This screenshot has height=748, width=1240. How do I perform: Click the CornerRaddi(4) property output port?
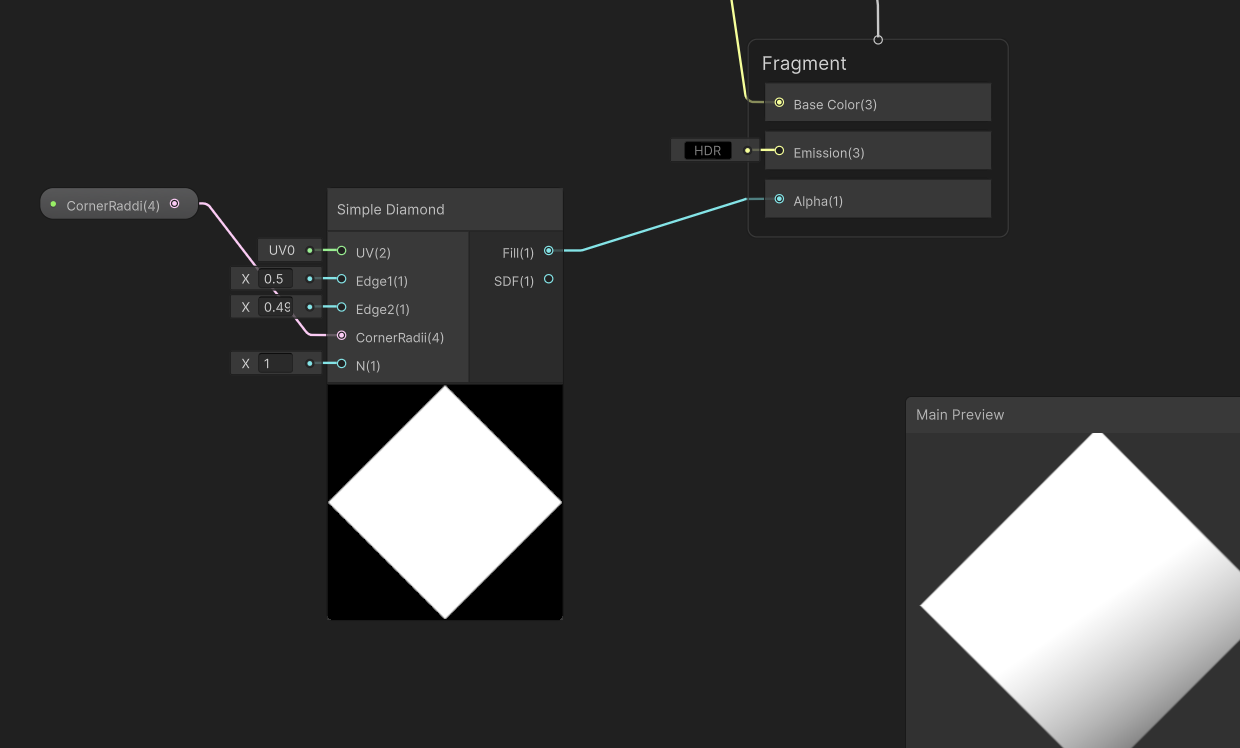pos(175,204)
